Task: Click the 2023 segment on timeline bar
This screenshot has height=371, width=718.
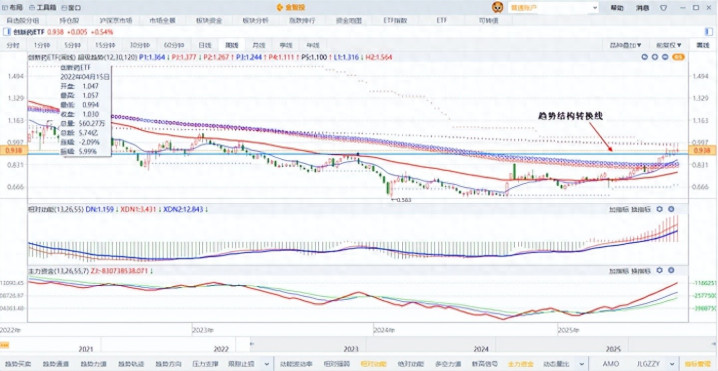Action: click(x=351, y=349)
